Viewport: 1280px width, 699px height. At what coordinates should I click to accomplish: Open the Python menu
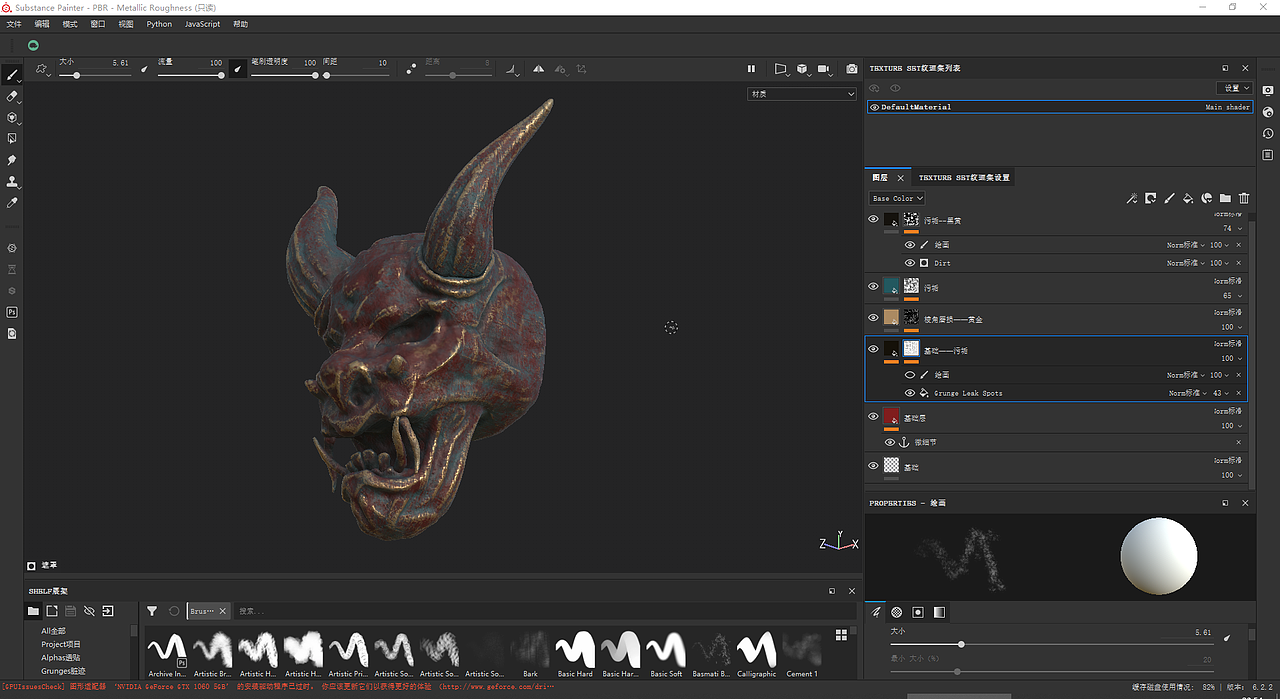(x=159, y=24)
